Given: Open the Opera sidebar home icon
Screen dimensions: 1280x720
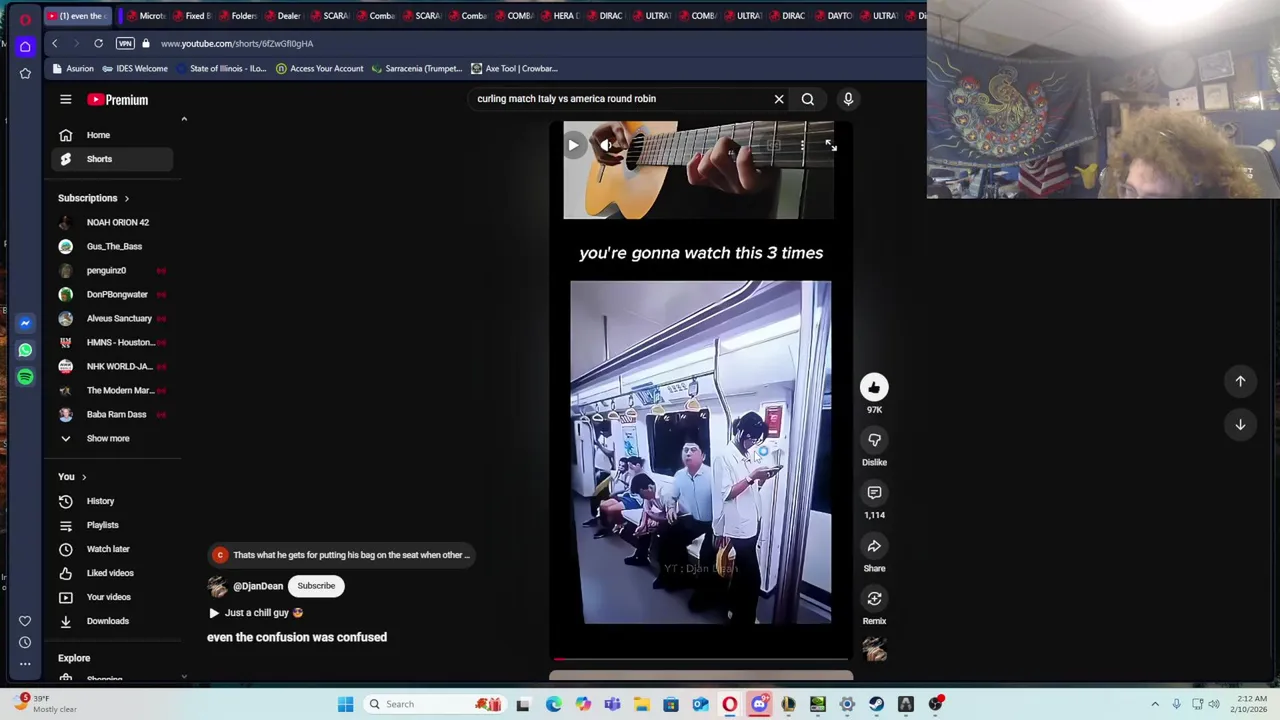Looking at the screenshot, I should click(25, 46).
